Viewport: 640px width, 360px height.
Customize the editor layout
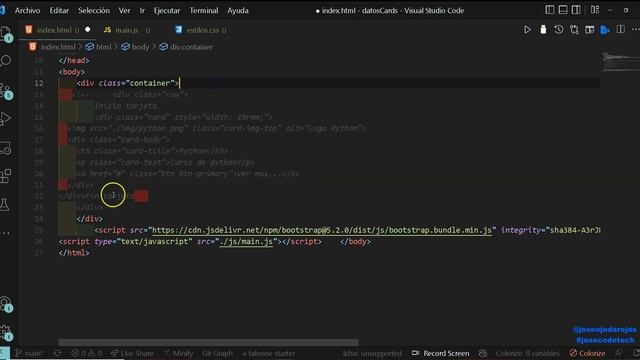[595, 10]
